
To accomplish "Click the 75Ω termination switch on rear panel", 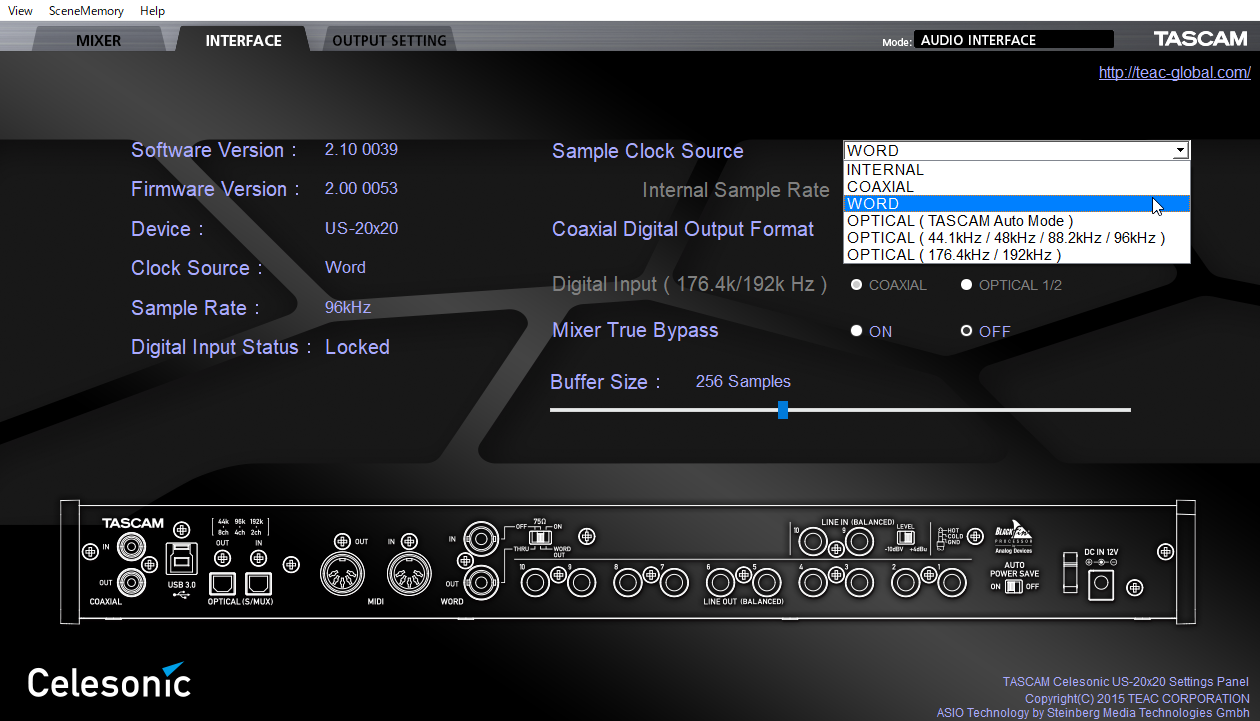I will pyautogui.click(x=542, y=538).
